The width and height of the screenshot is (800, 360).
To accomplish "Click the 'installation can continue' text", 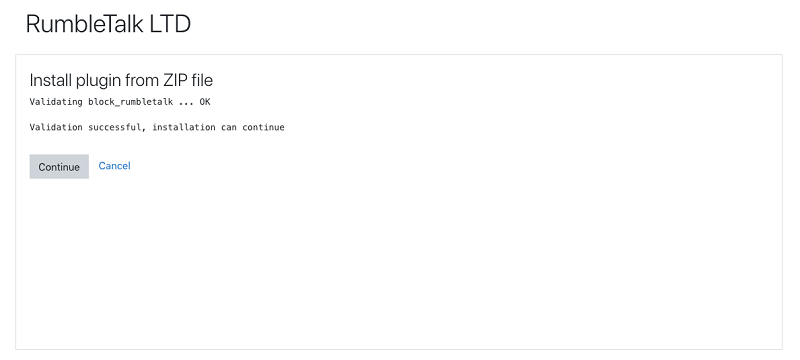I will (218, 127).
